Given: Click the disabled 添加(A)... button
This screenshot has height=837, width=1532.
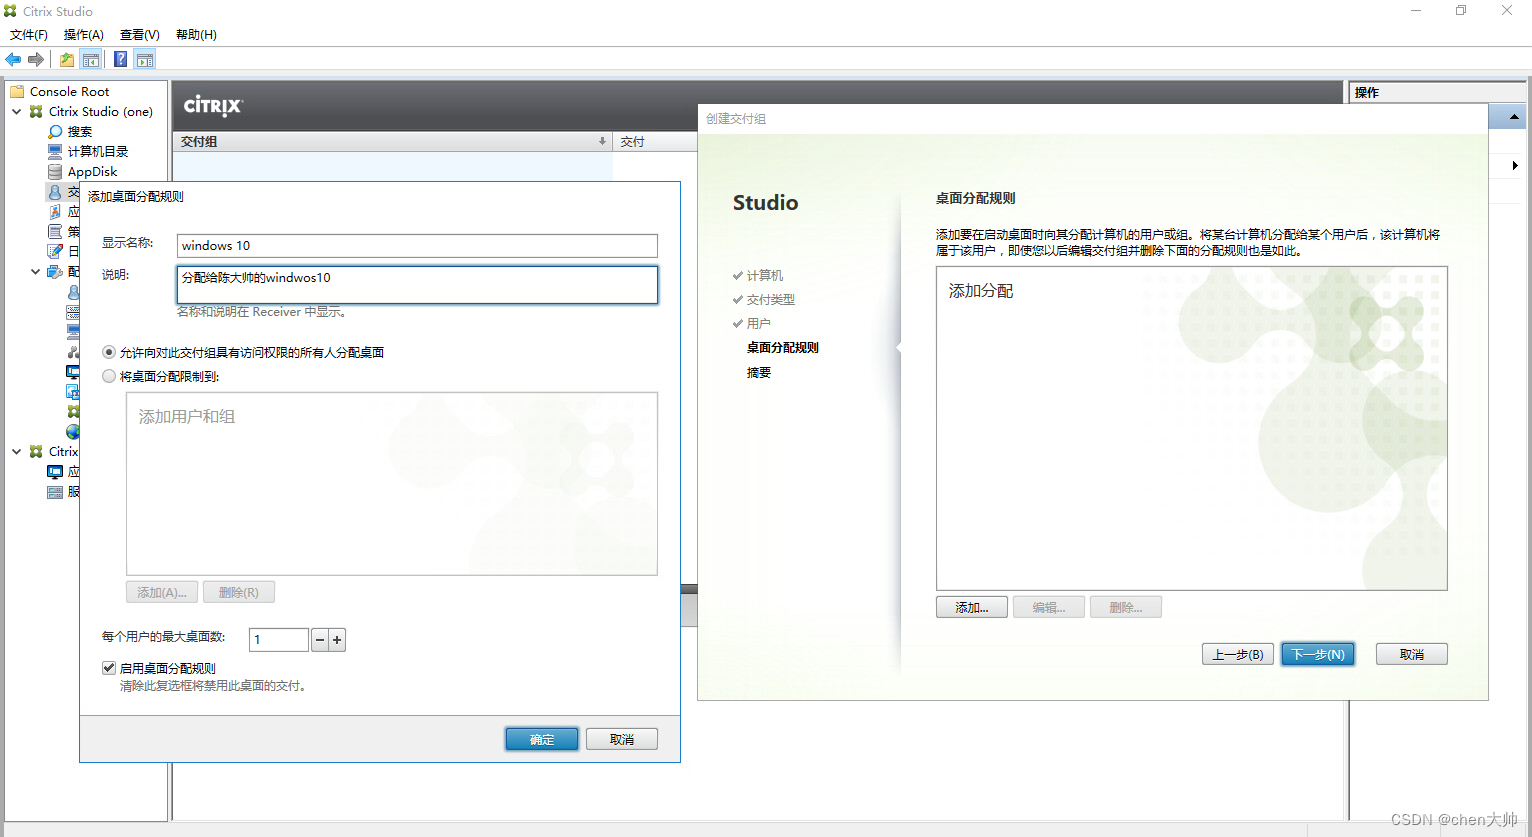Looking at the screenshot, I should click(162, 592).
